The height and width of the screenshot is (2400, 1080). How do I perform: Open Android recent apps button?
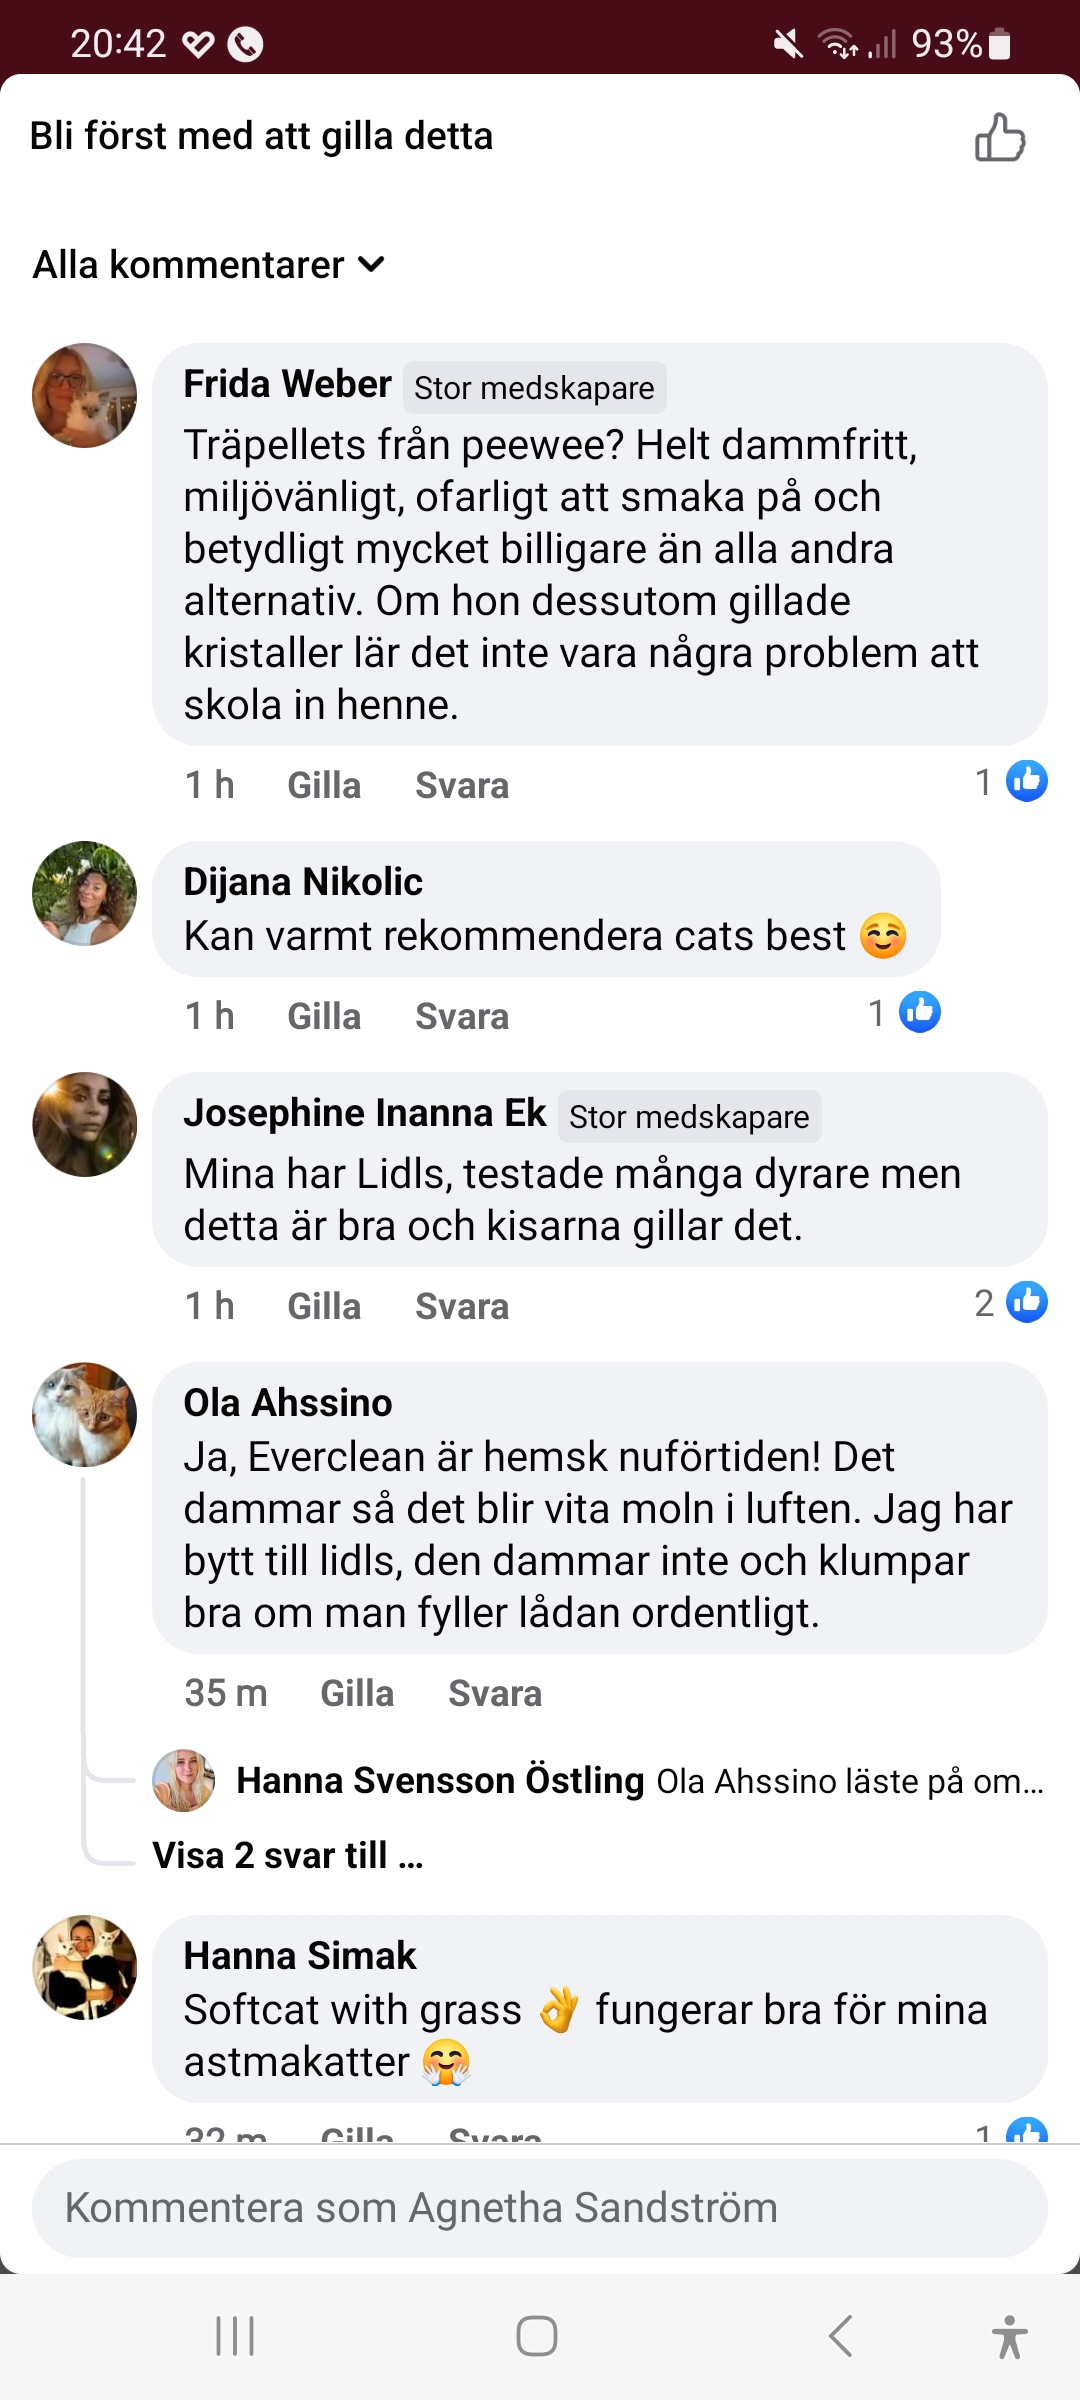(235, 2336)
